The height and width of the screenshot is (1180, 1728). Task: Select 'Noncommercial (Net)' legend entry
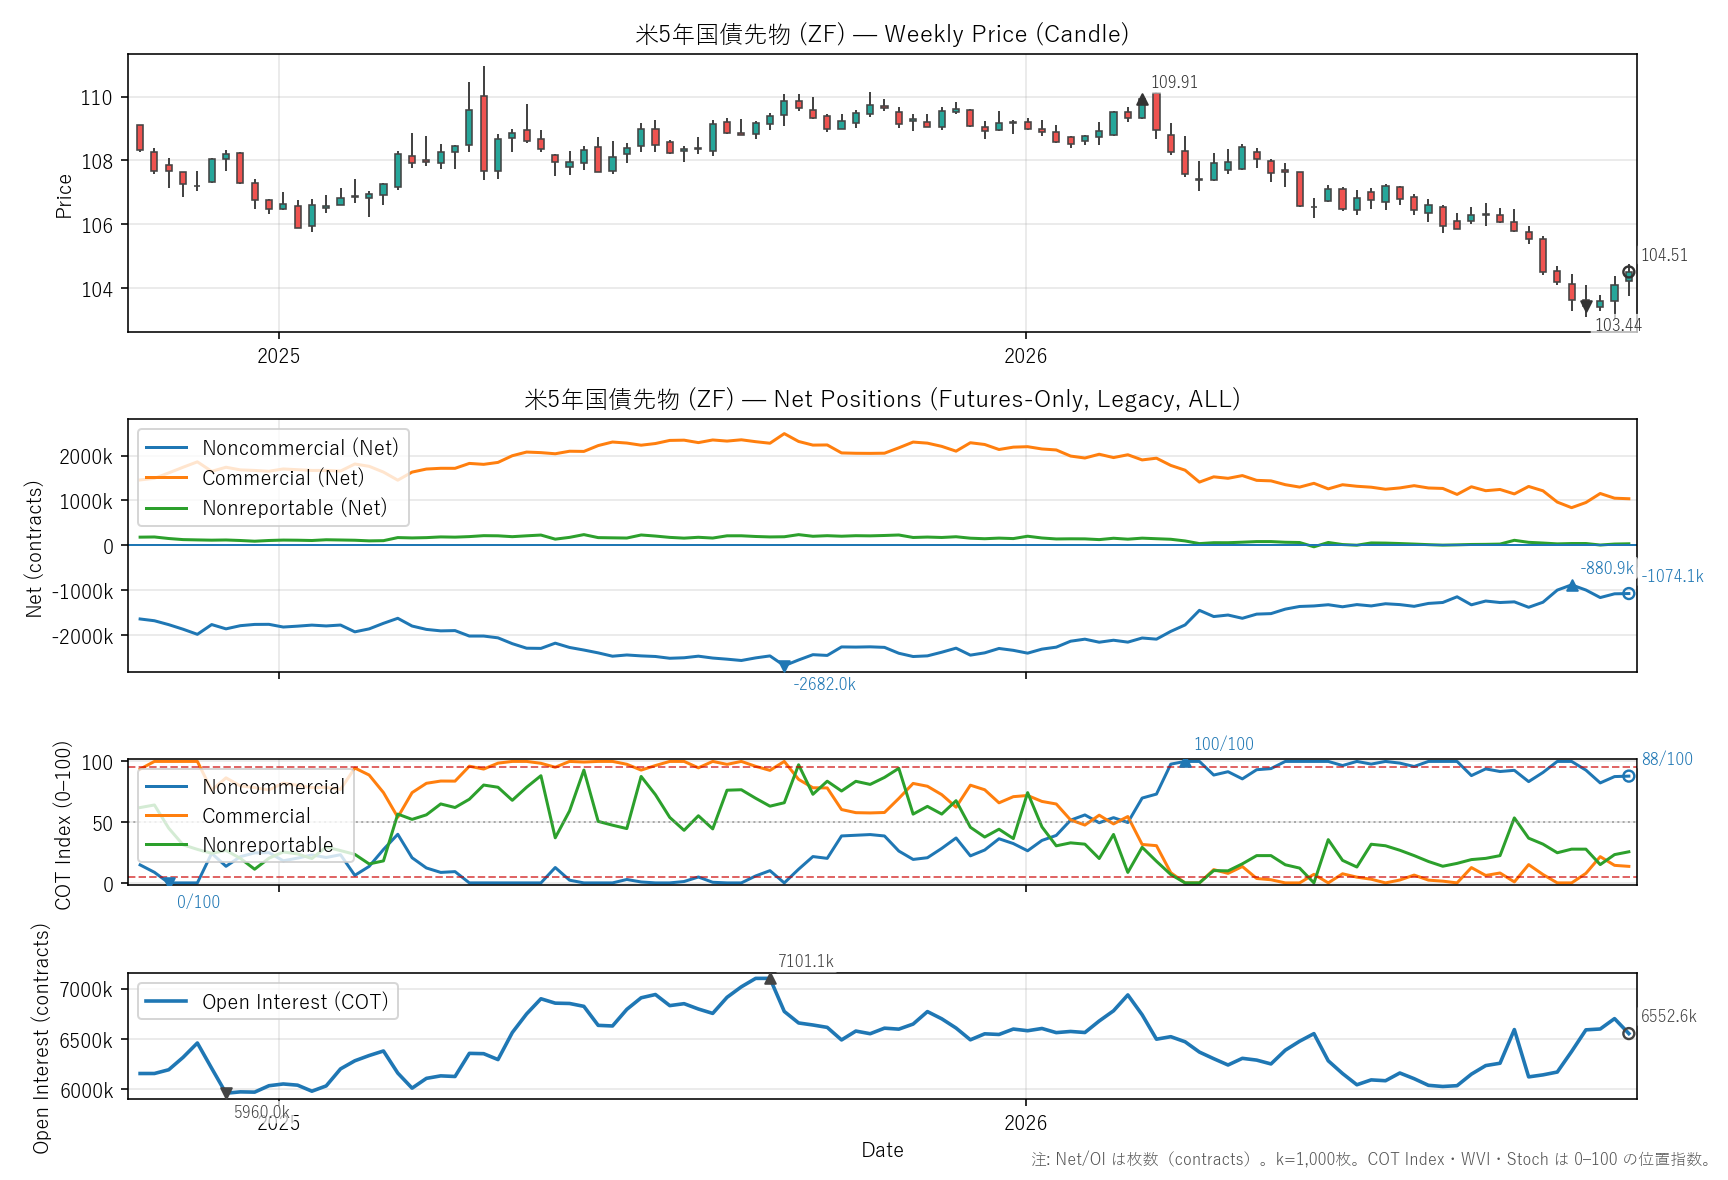(x=272, y=448)
